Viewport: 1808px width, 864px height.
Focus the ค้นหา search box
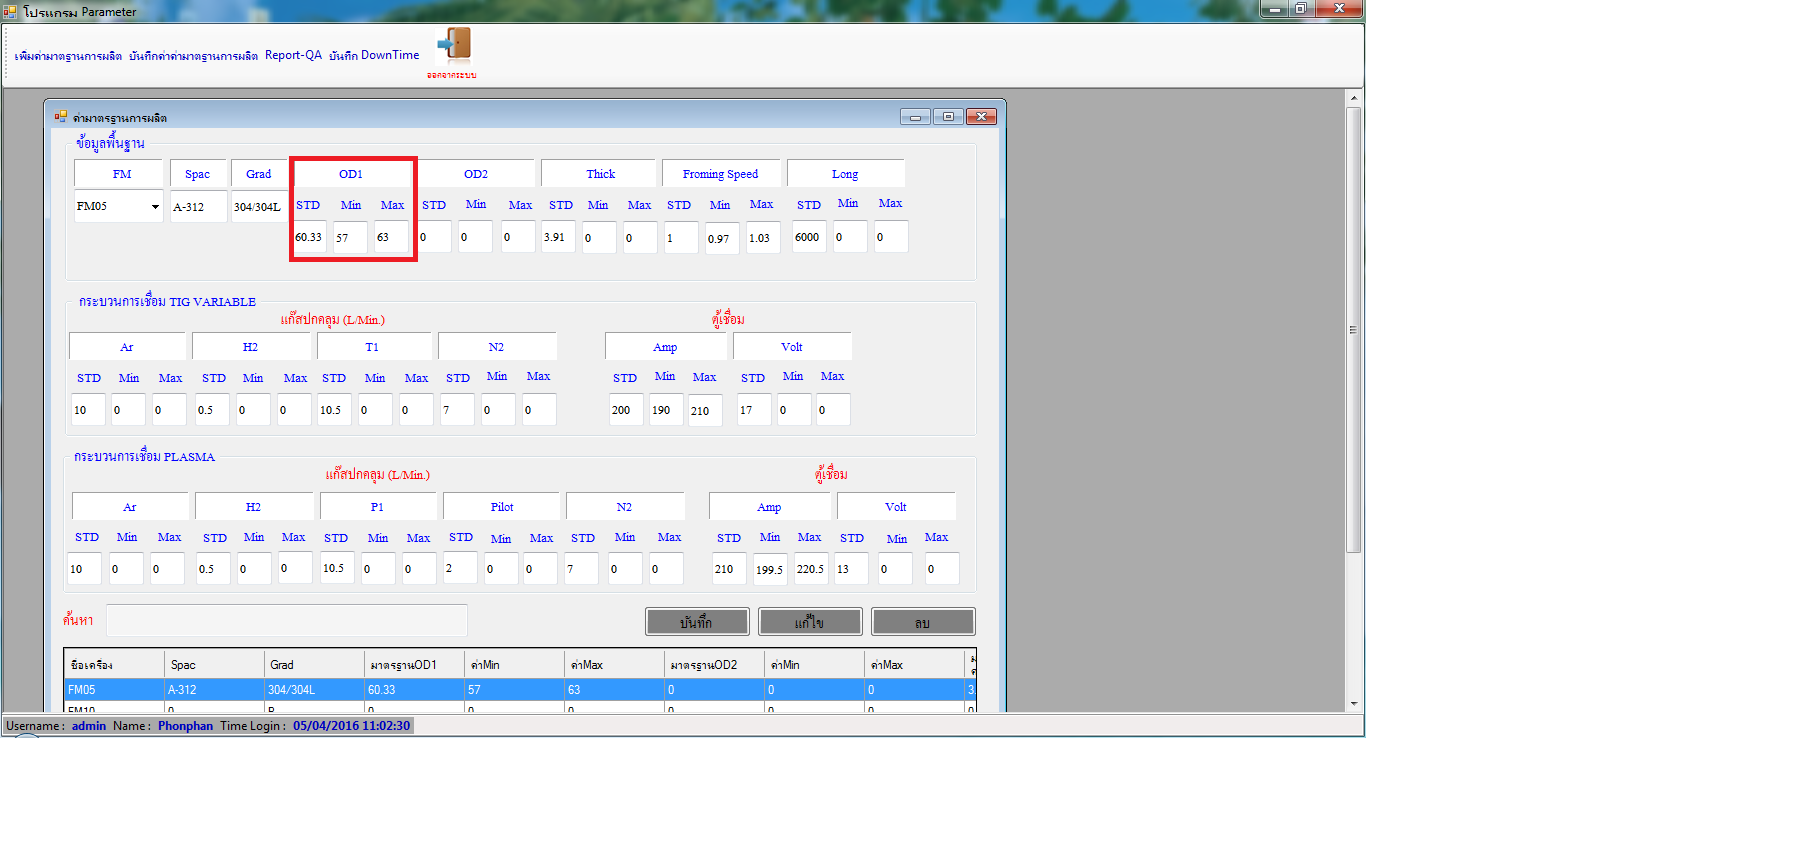(287, 620)
